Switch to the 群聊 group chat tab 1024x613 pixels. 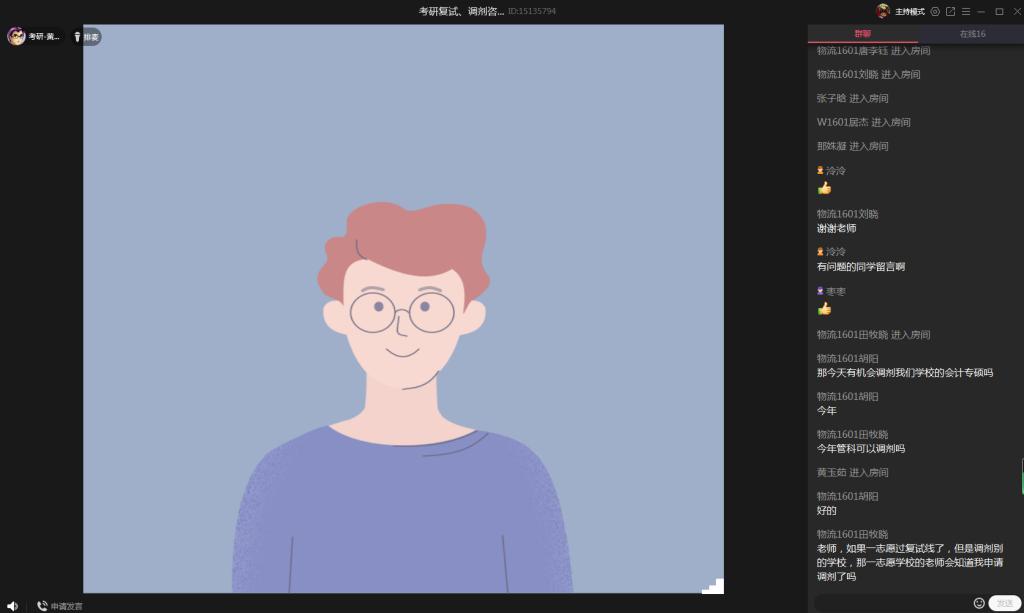(x=862, y=34)
